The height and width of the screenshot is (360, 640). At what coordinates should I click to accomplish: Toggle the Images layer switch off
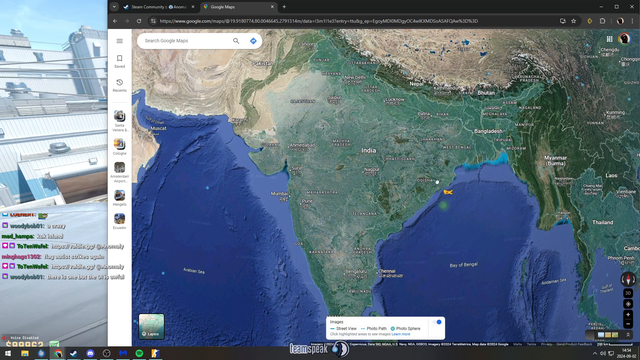(x=438, y=322)
